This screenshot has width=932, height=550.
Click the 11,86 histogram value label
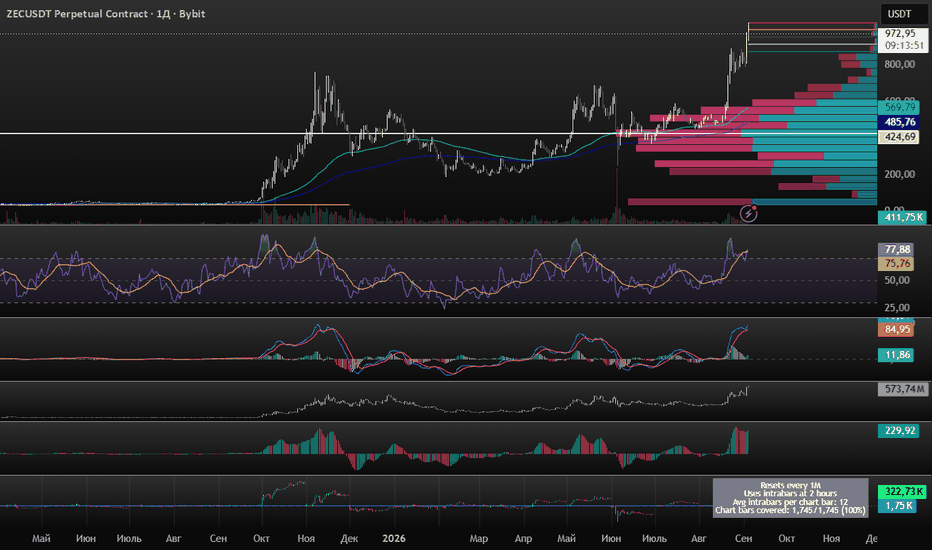(x=896, y=355)
